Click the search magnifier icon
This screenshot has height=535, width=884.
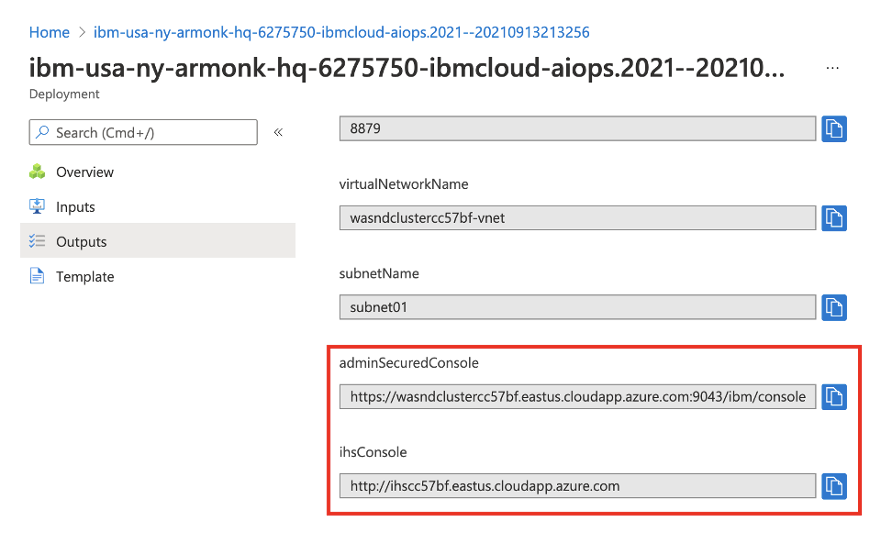[42, 132]
